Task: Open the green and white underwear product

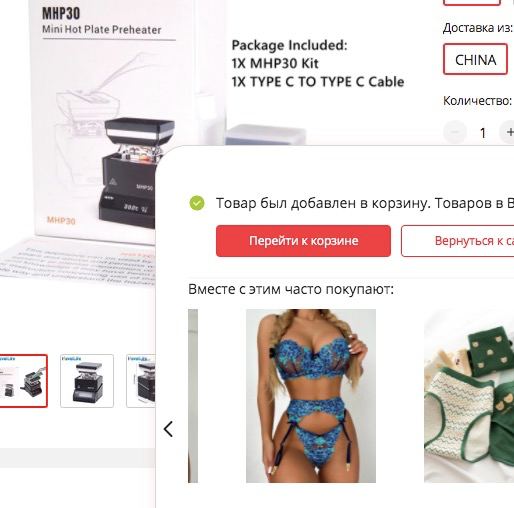Action: 469,396
